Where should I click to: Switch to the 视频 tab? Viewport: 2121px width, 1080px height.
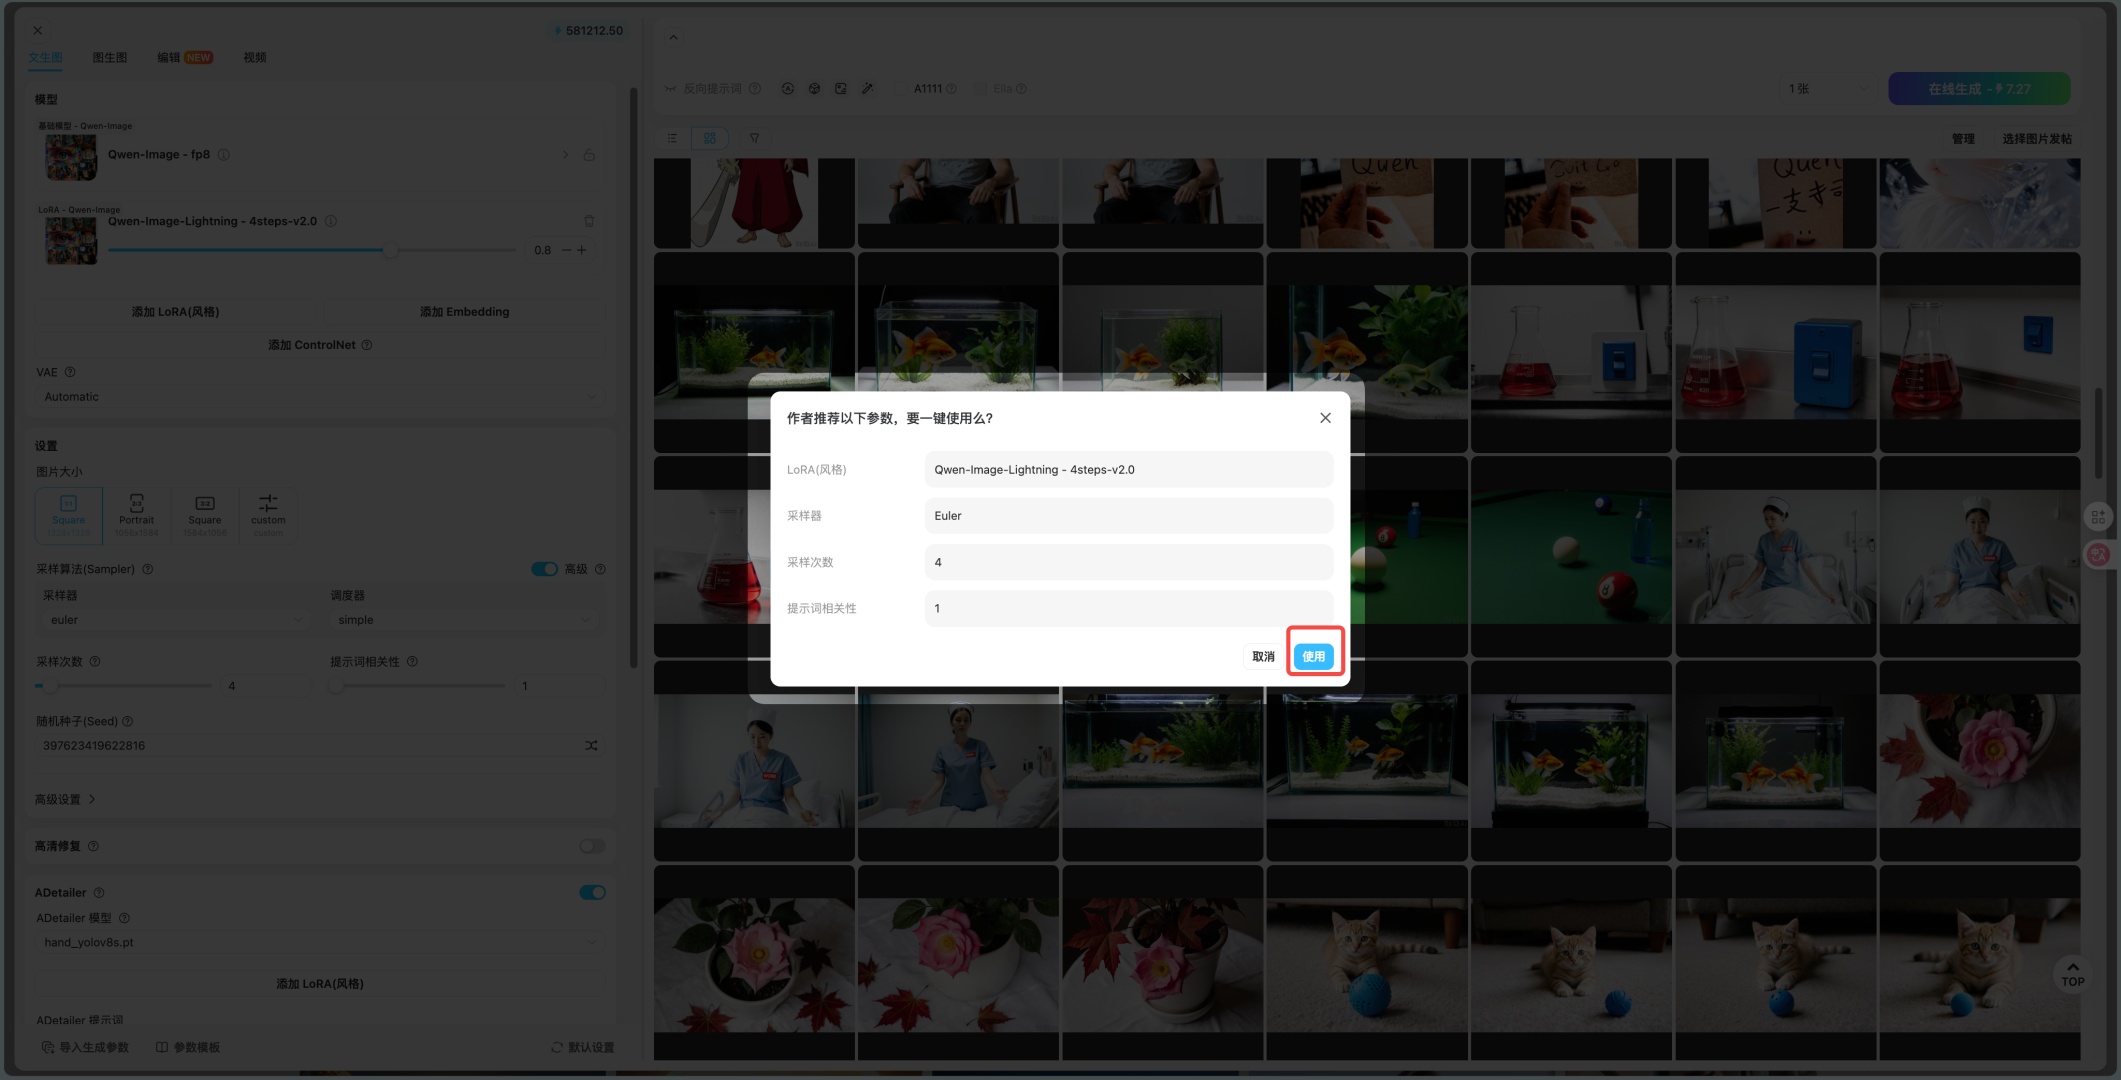[254, 58]
